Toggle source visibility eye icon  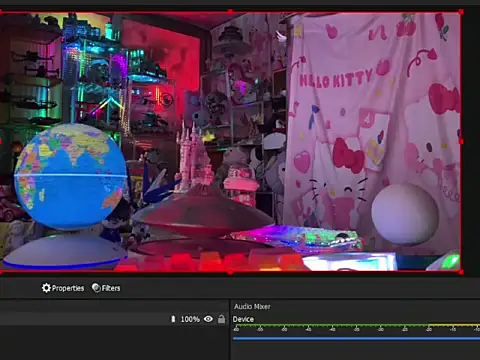[208, 319]
